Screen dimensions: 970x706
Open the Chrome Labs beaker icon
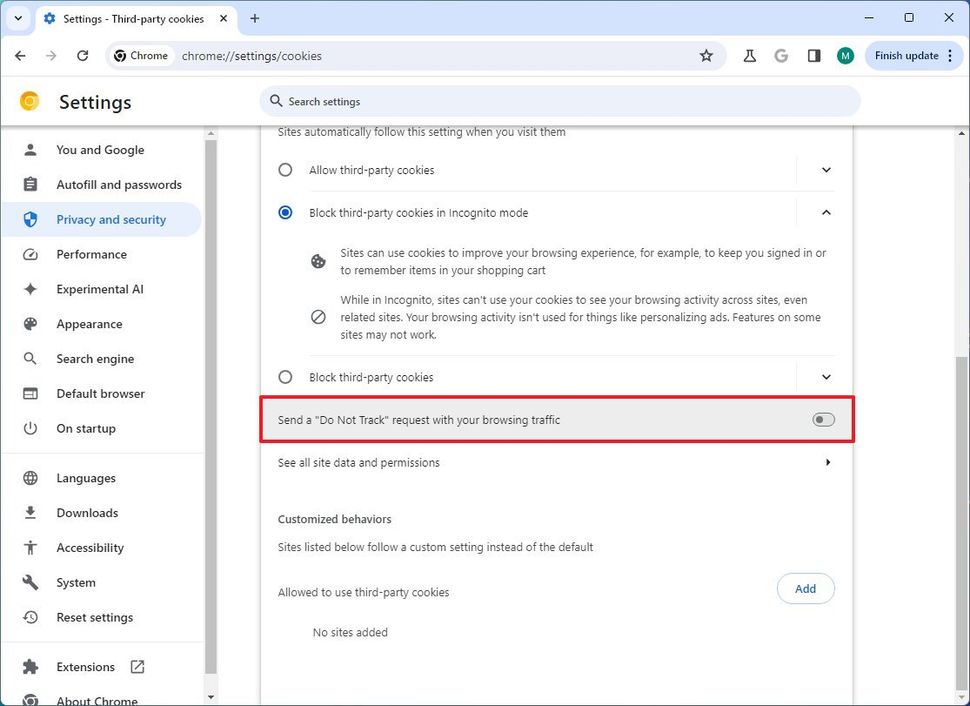pos(749,56)
